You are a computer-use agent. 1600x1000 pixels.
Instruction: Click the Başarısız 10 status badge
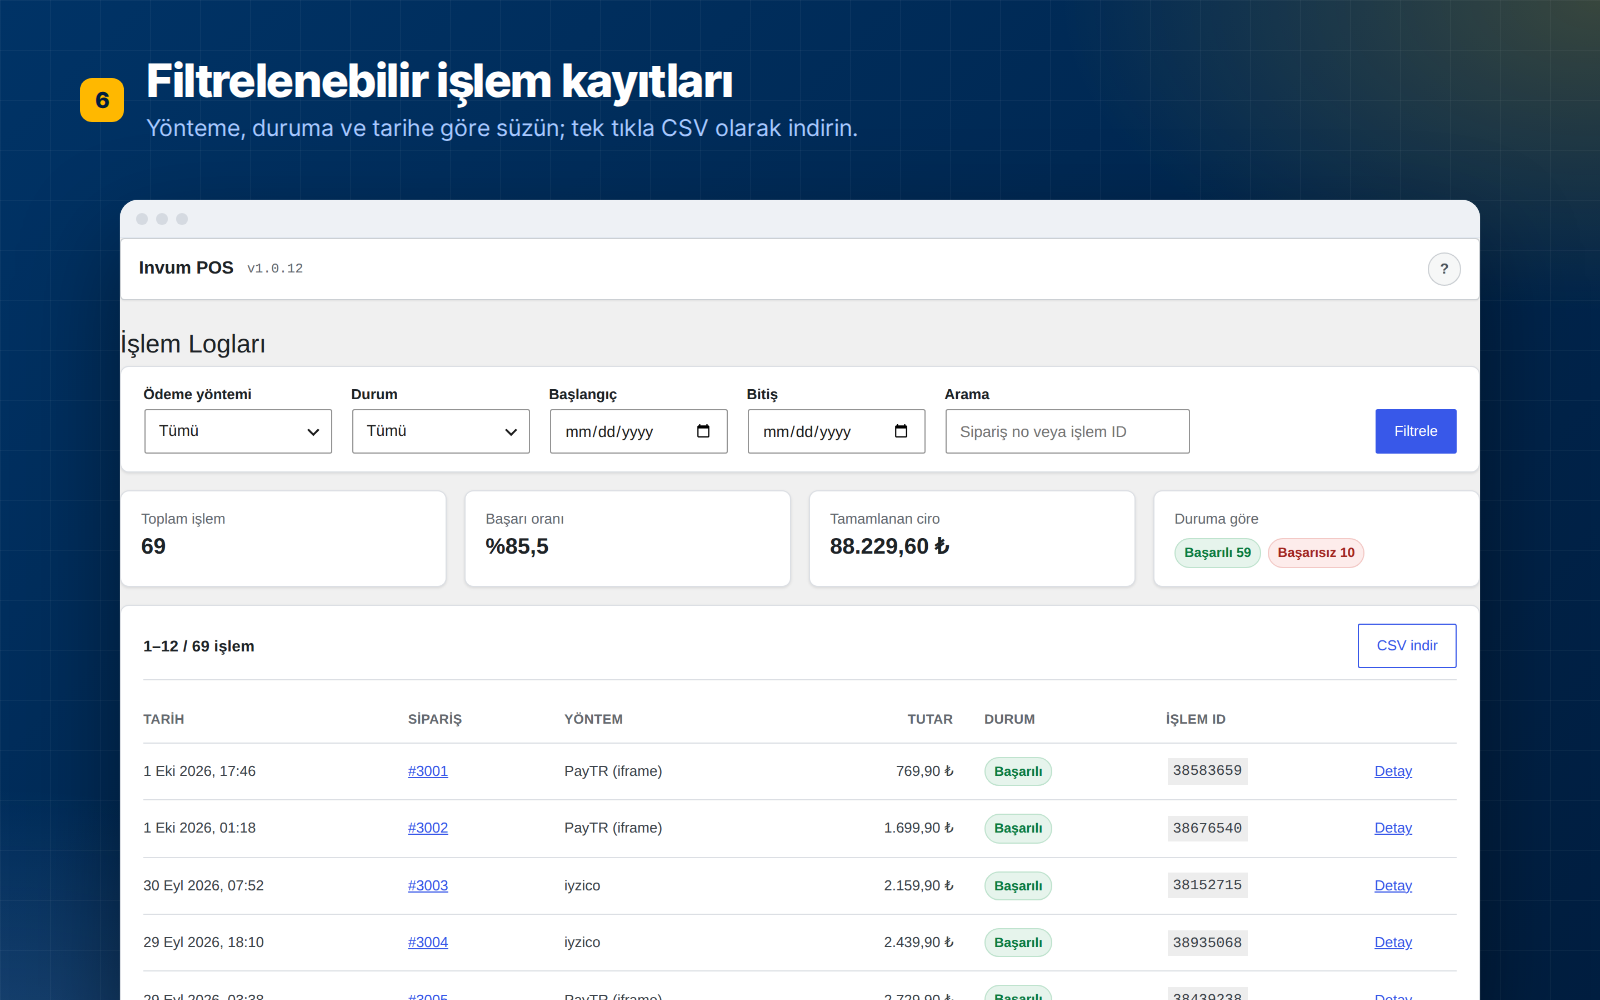tap(1316, 553)
